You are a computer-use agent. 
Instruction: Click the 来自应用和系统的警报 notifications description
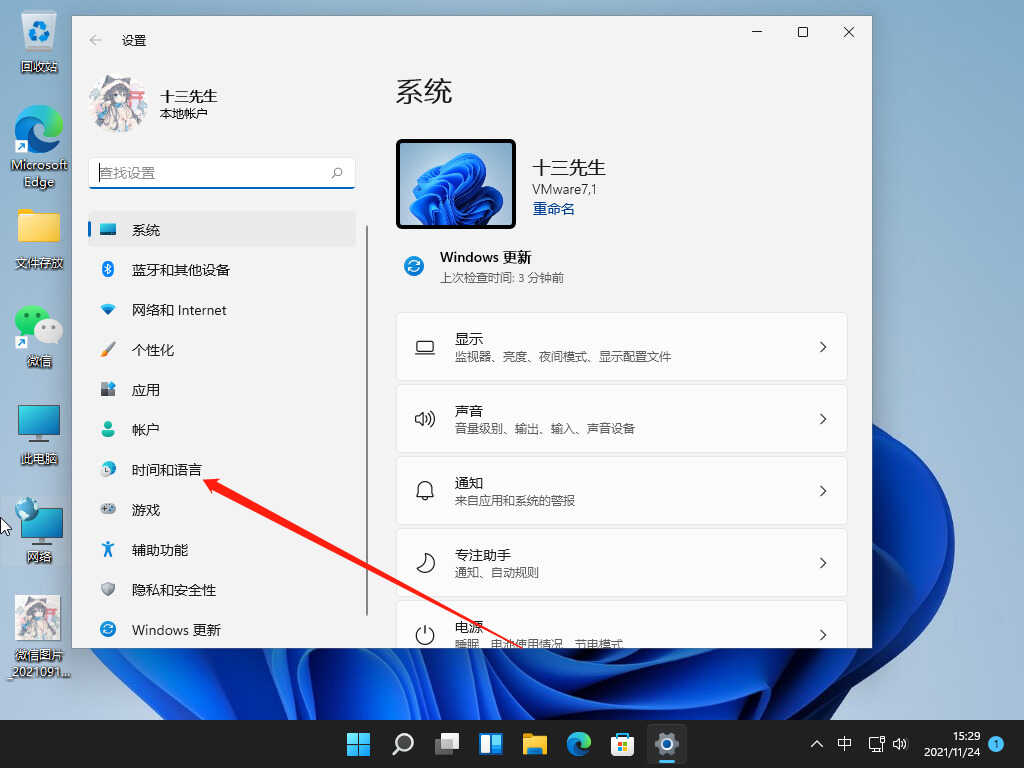tap(515, 501)
